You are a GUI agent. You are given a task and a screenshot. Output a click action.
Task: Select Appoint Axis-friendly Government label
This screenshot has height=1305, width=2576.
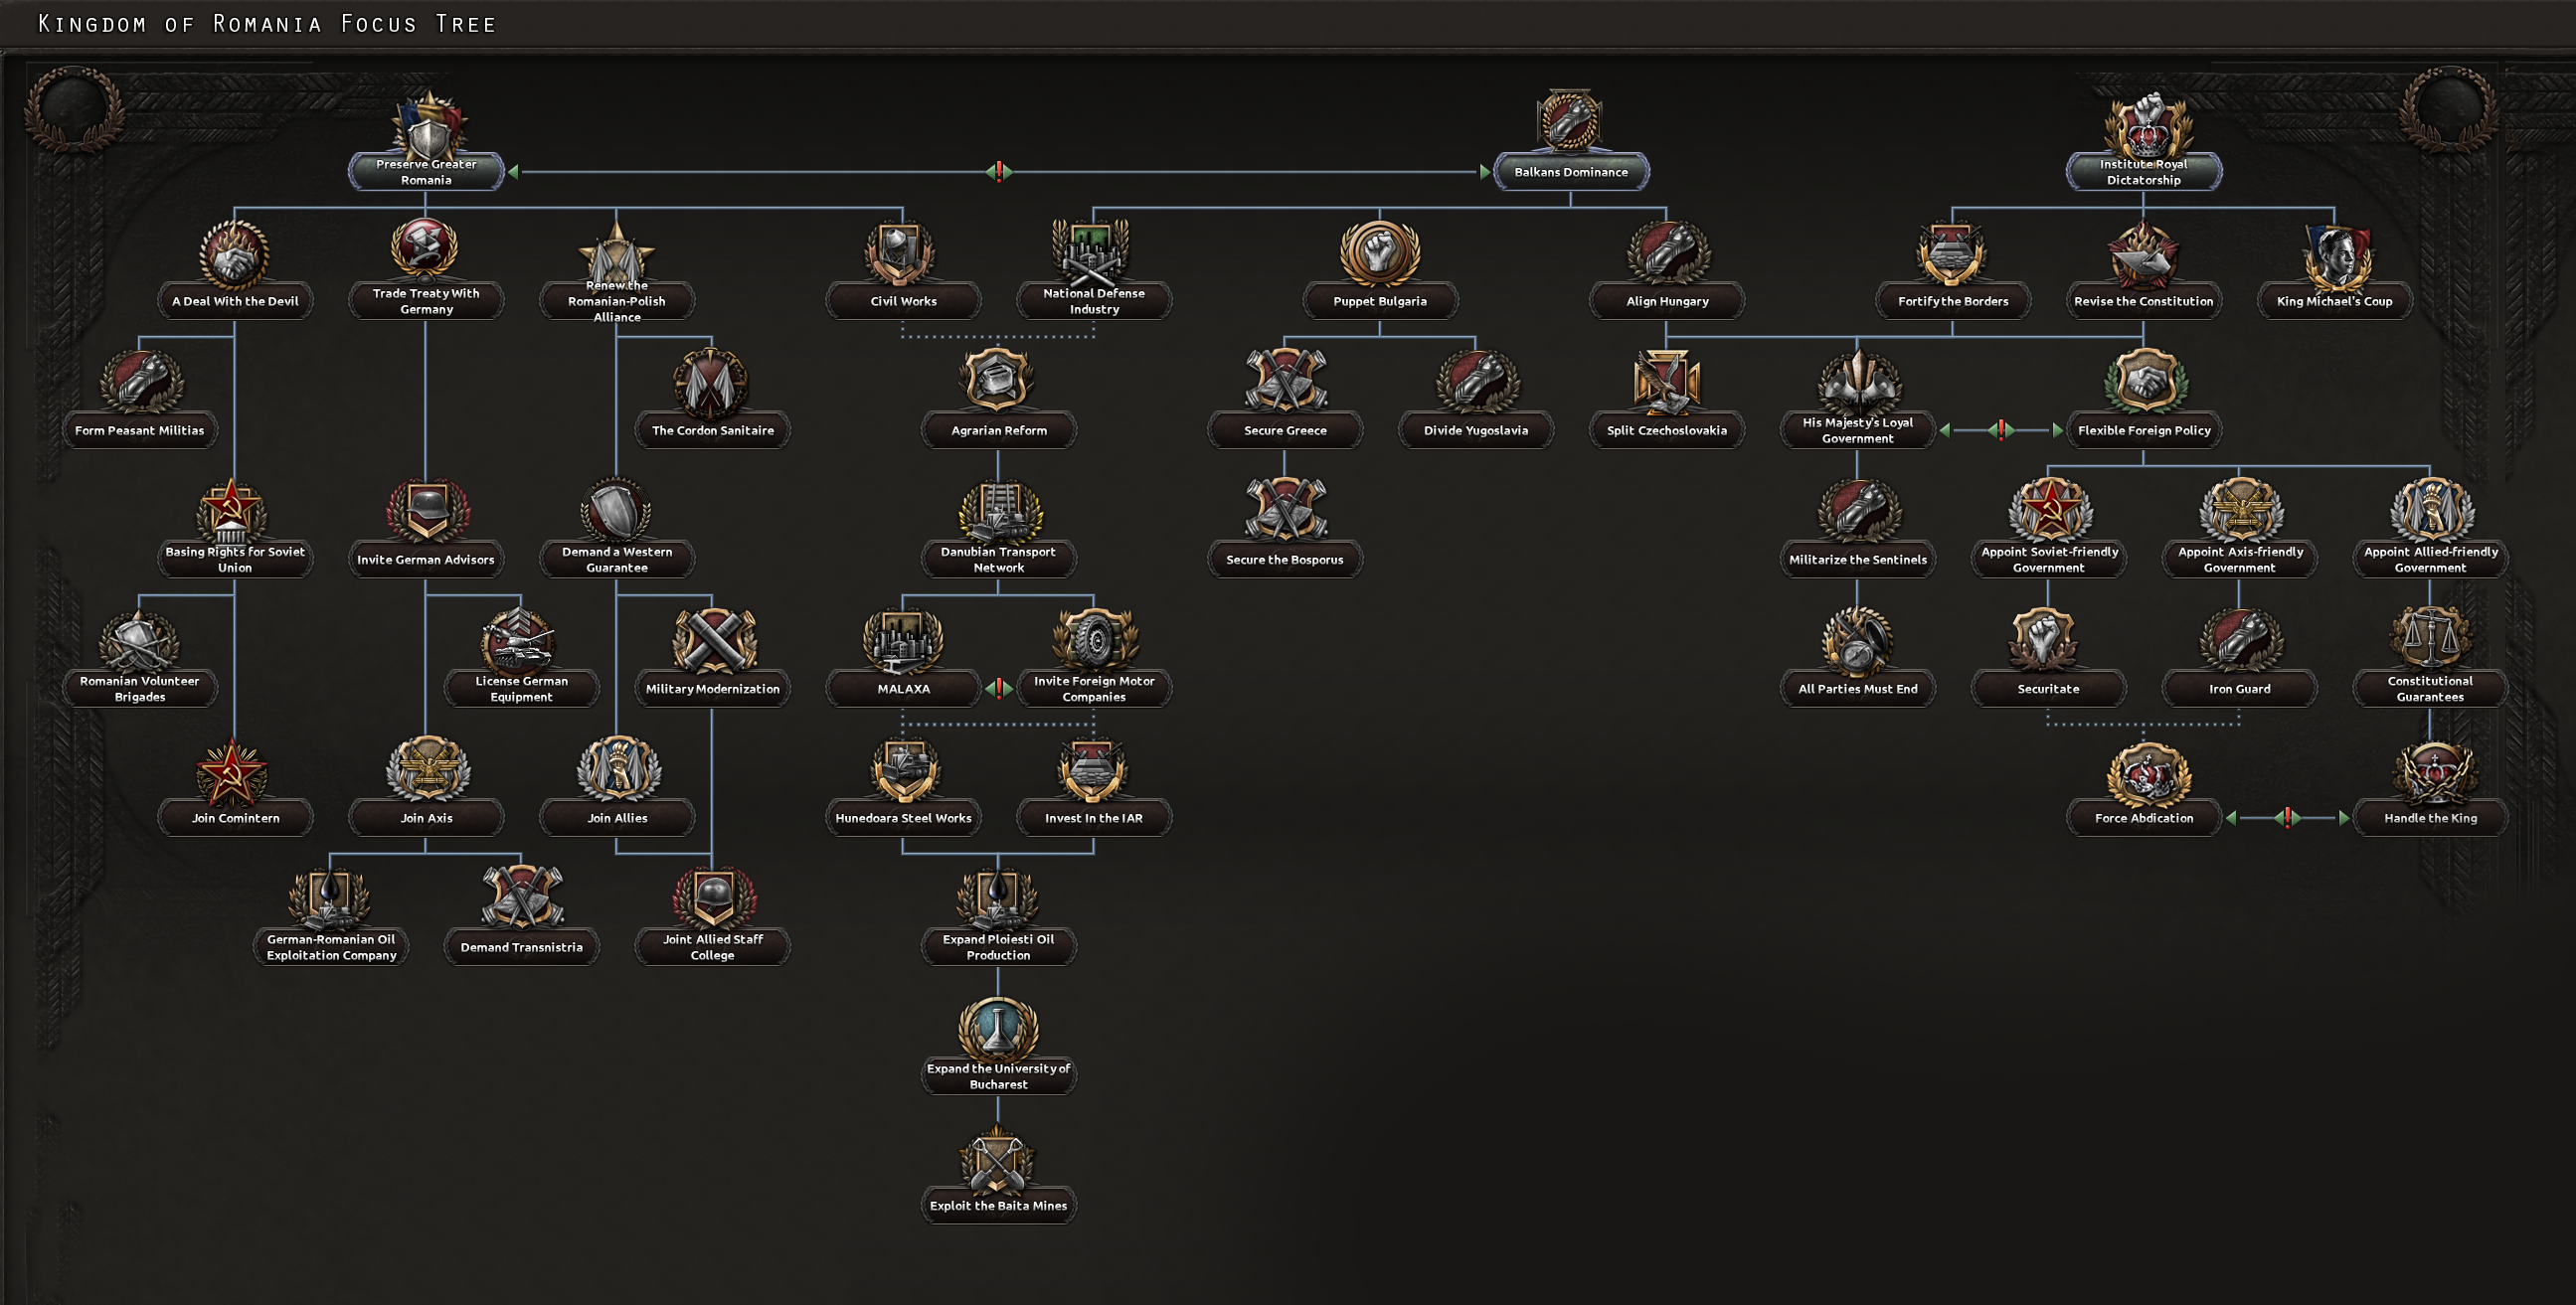2239,559
